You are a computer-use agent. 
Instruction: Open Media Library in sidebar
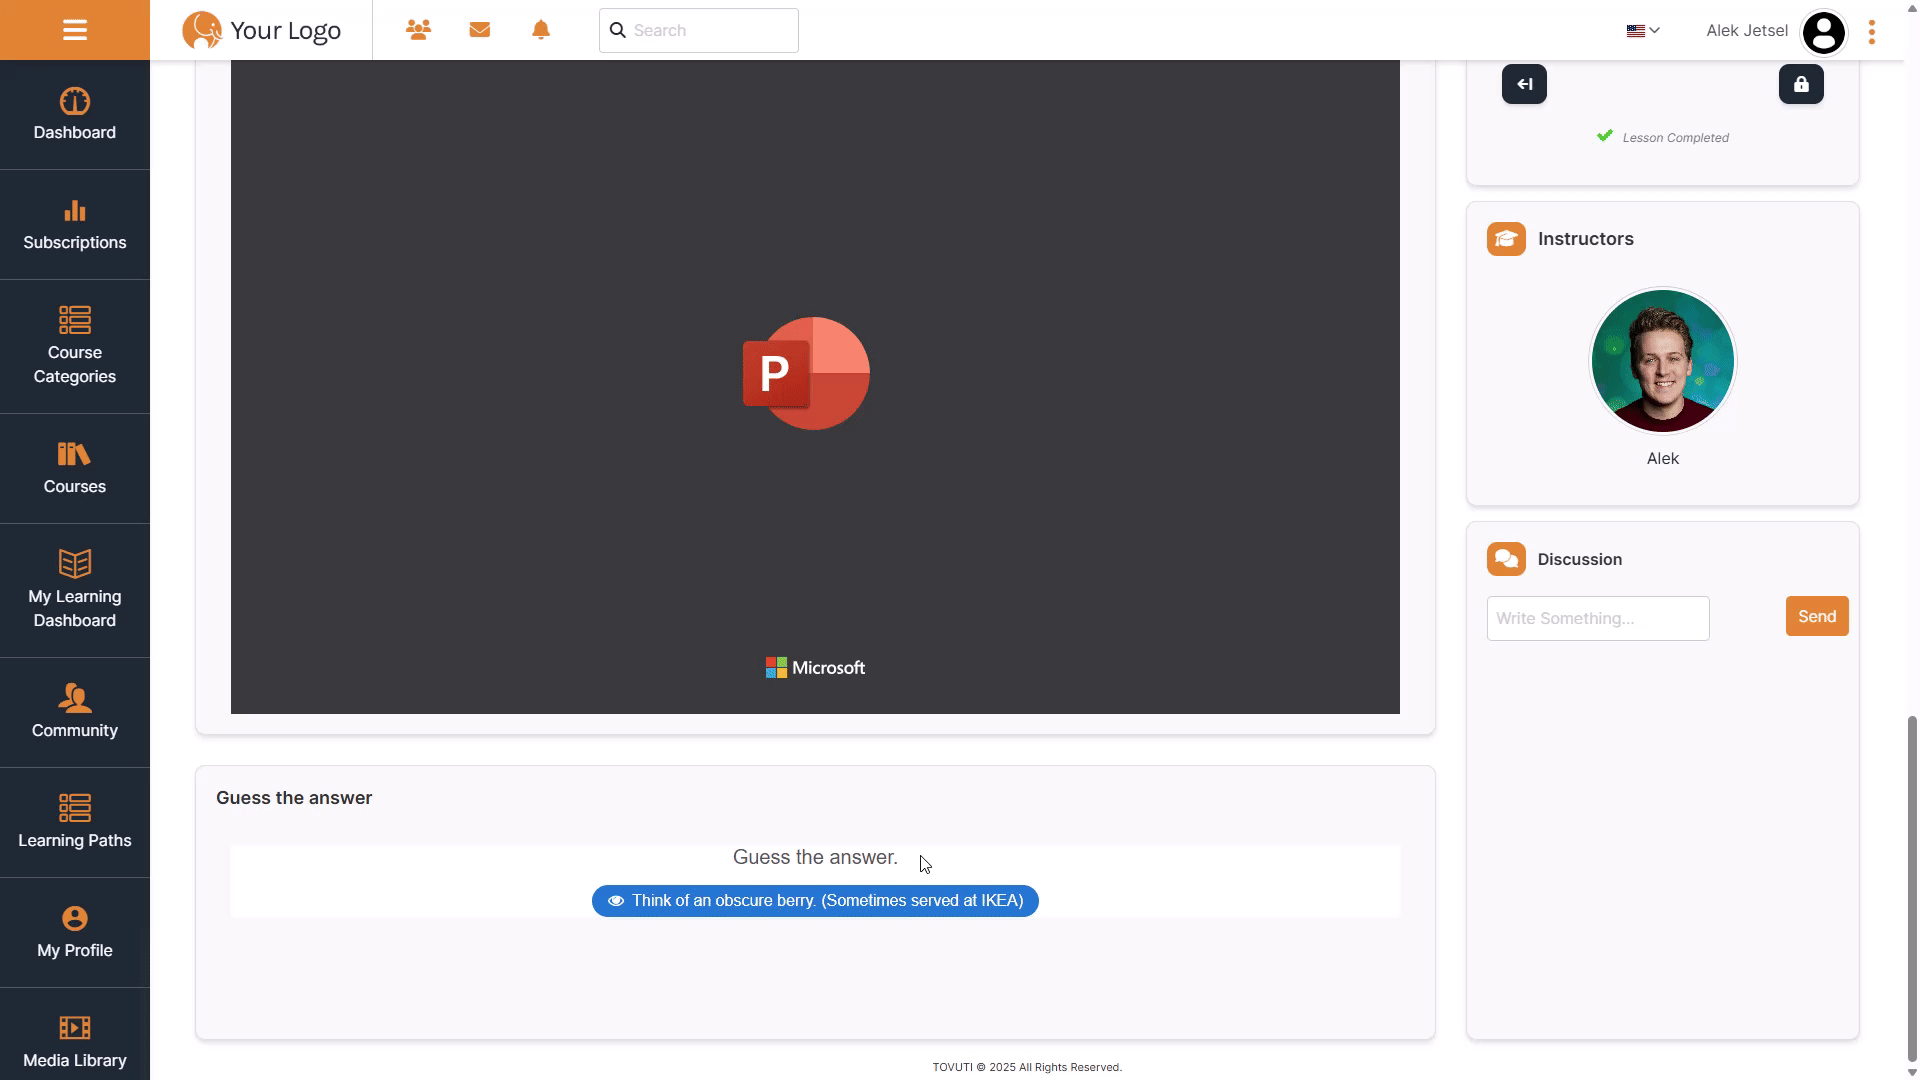(x=75, y=1035)
